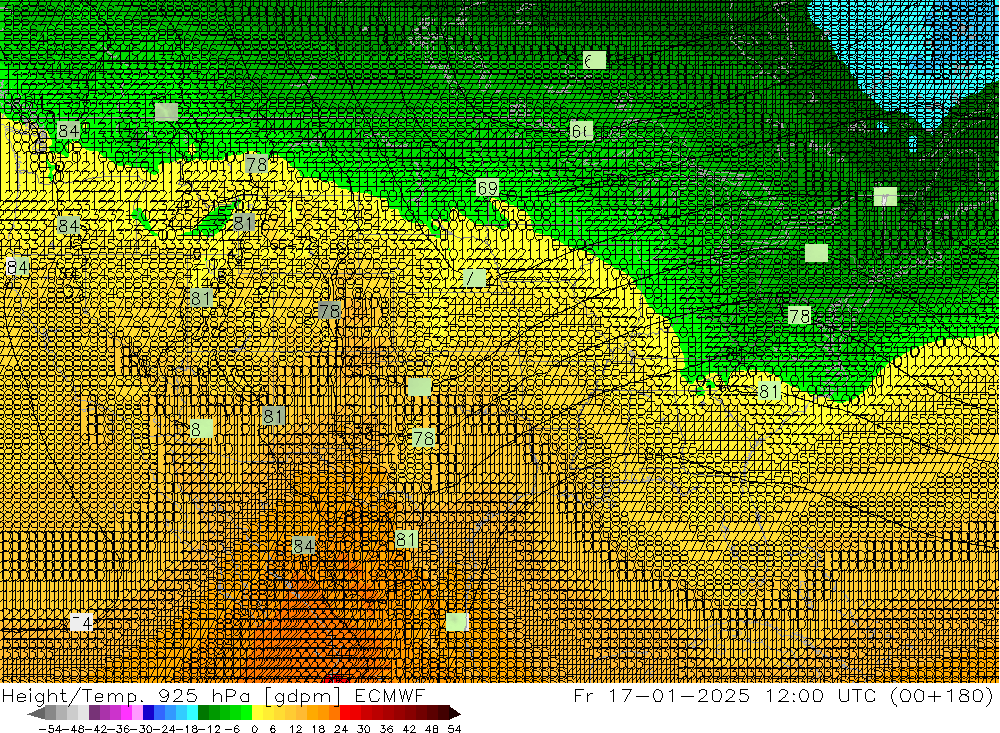Pick the bright yellow legend swatch
The width and height of the screenshot is (1000, 733).
[258, 713]
